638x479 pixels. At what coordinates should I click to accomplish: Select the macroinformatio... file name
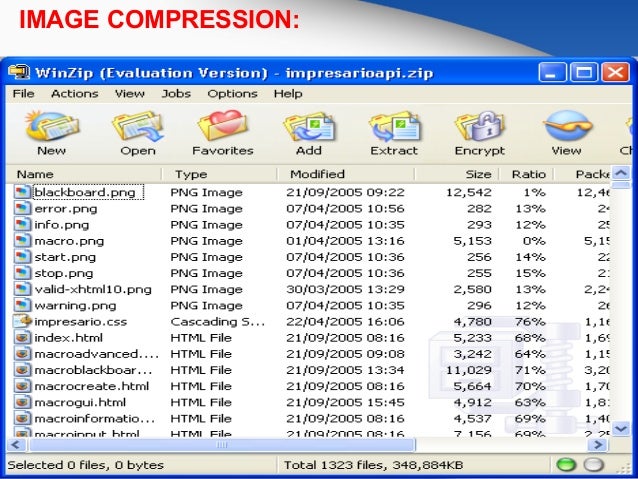coord(94,418)
